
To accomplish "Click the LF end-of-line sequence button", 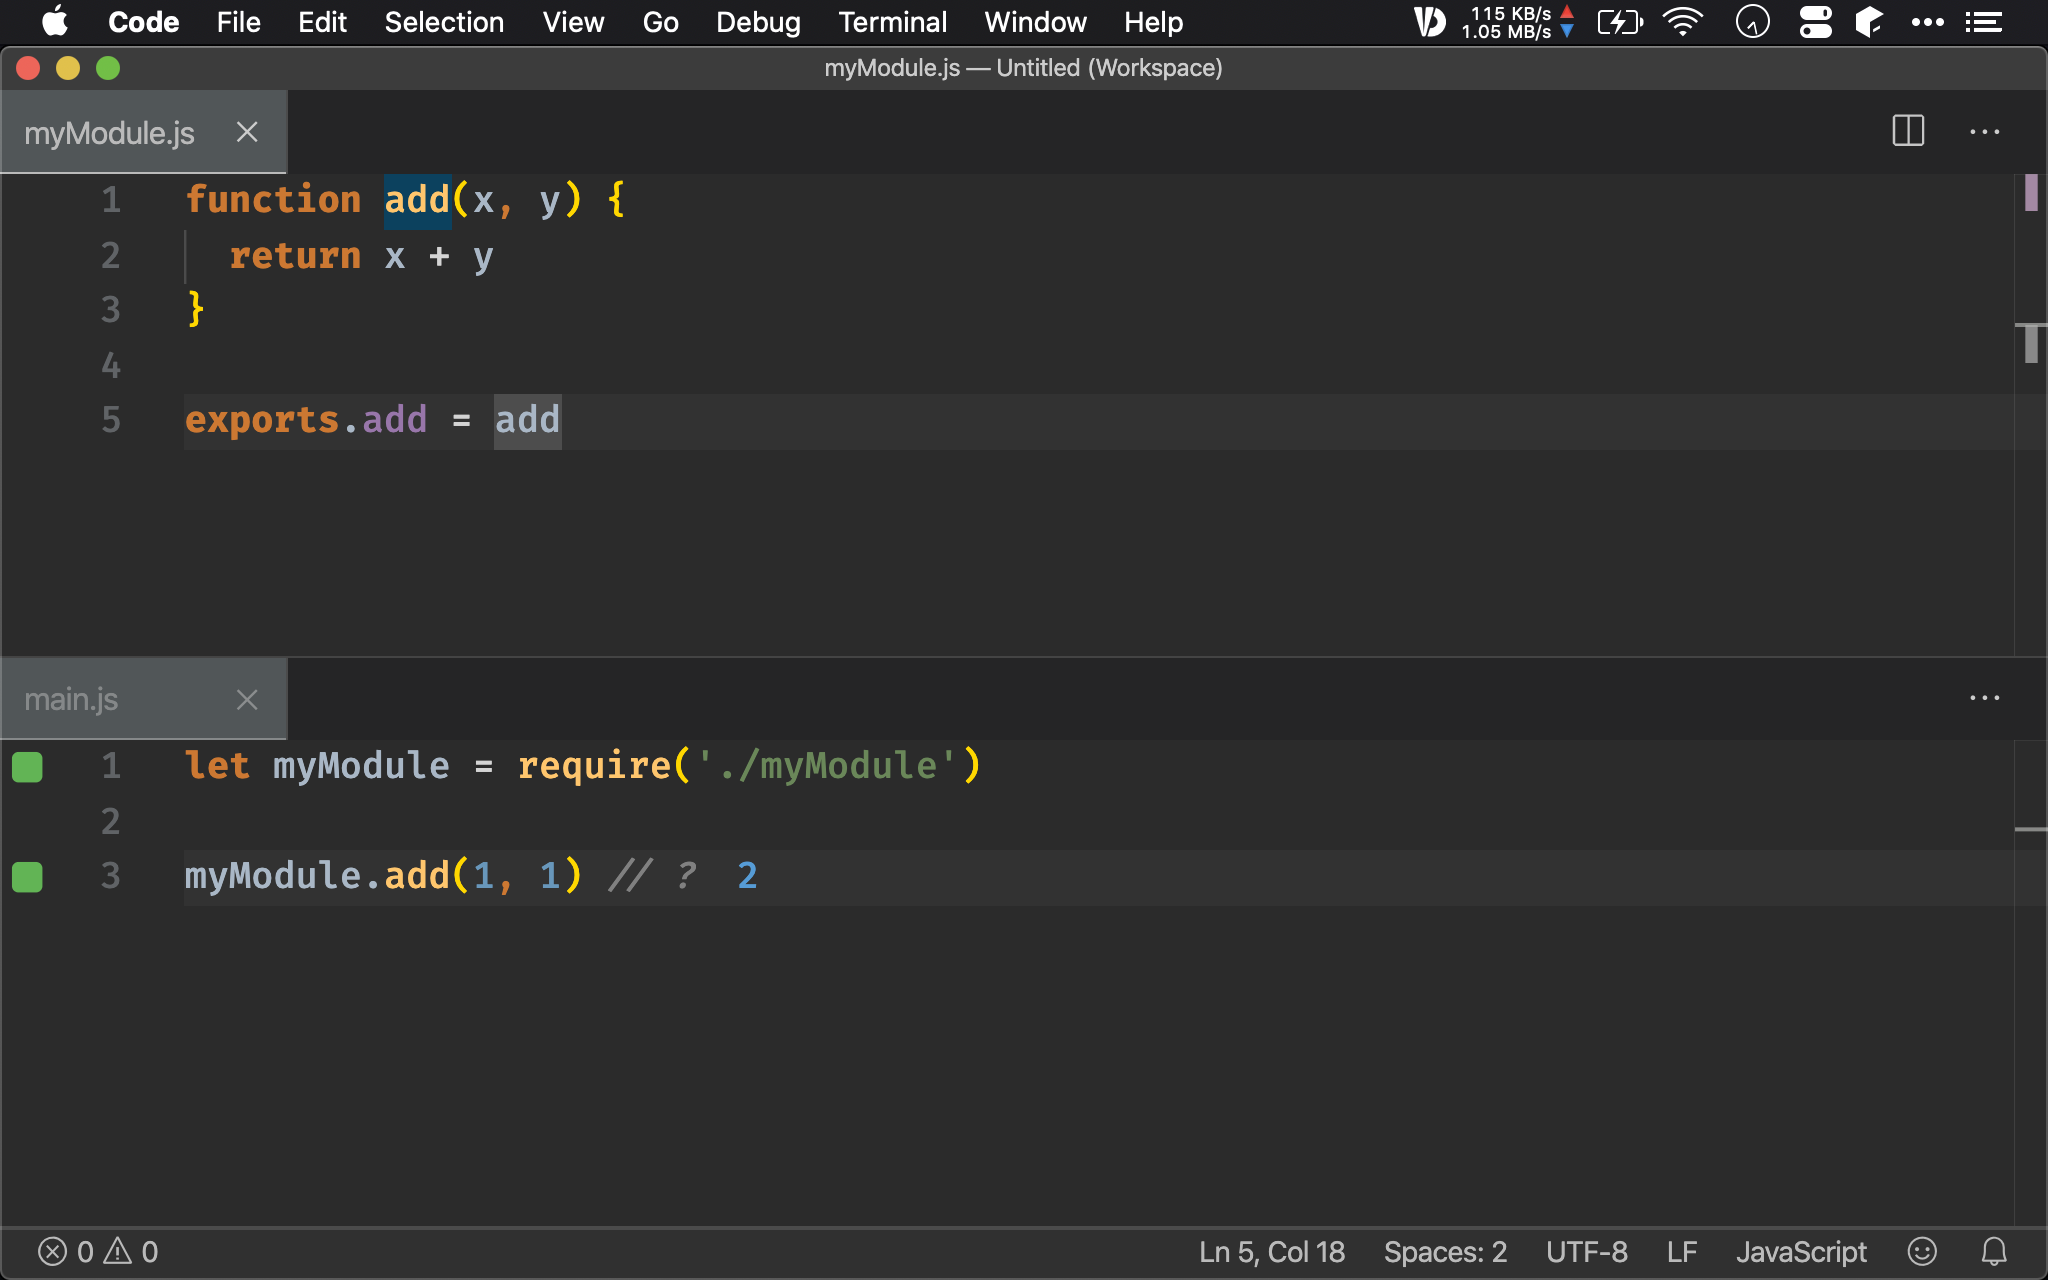I will pos(1681,1251).
